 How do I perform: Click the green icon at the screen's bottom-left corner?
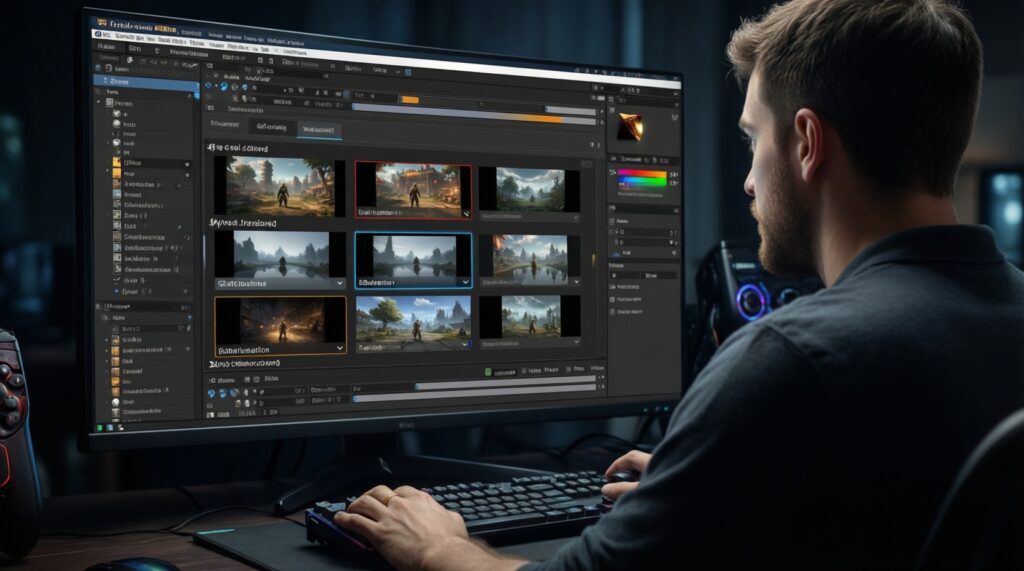(x=100, y=427)
